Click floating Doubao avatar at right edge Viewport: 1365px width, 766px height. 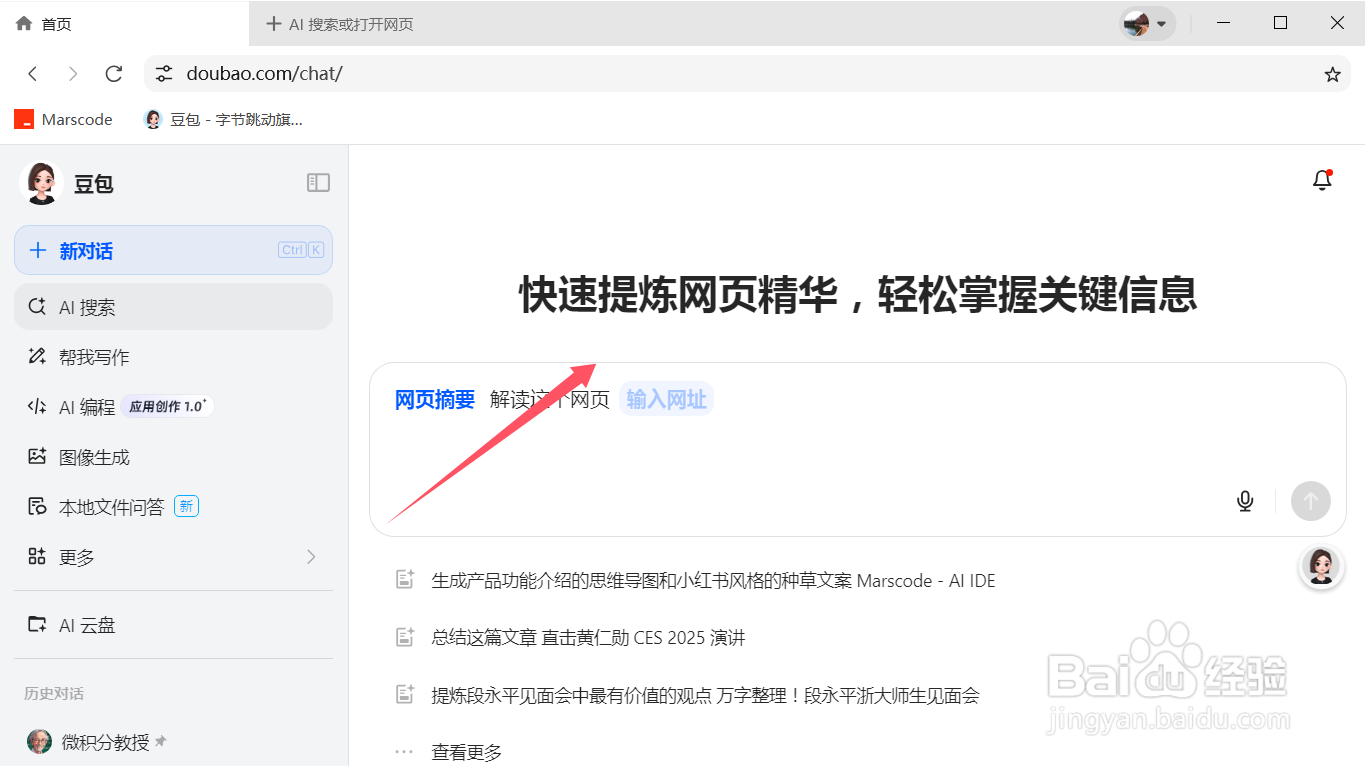pyautogui.click(x=1321, y=567)
